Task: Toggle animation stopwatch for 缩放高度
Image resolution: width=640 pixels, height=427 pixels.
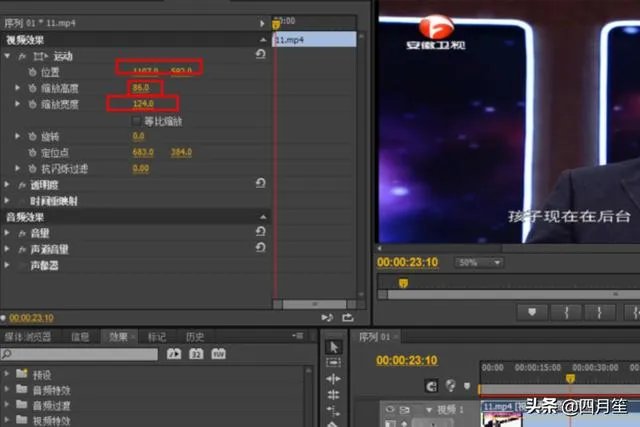Action: point(33,88)
